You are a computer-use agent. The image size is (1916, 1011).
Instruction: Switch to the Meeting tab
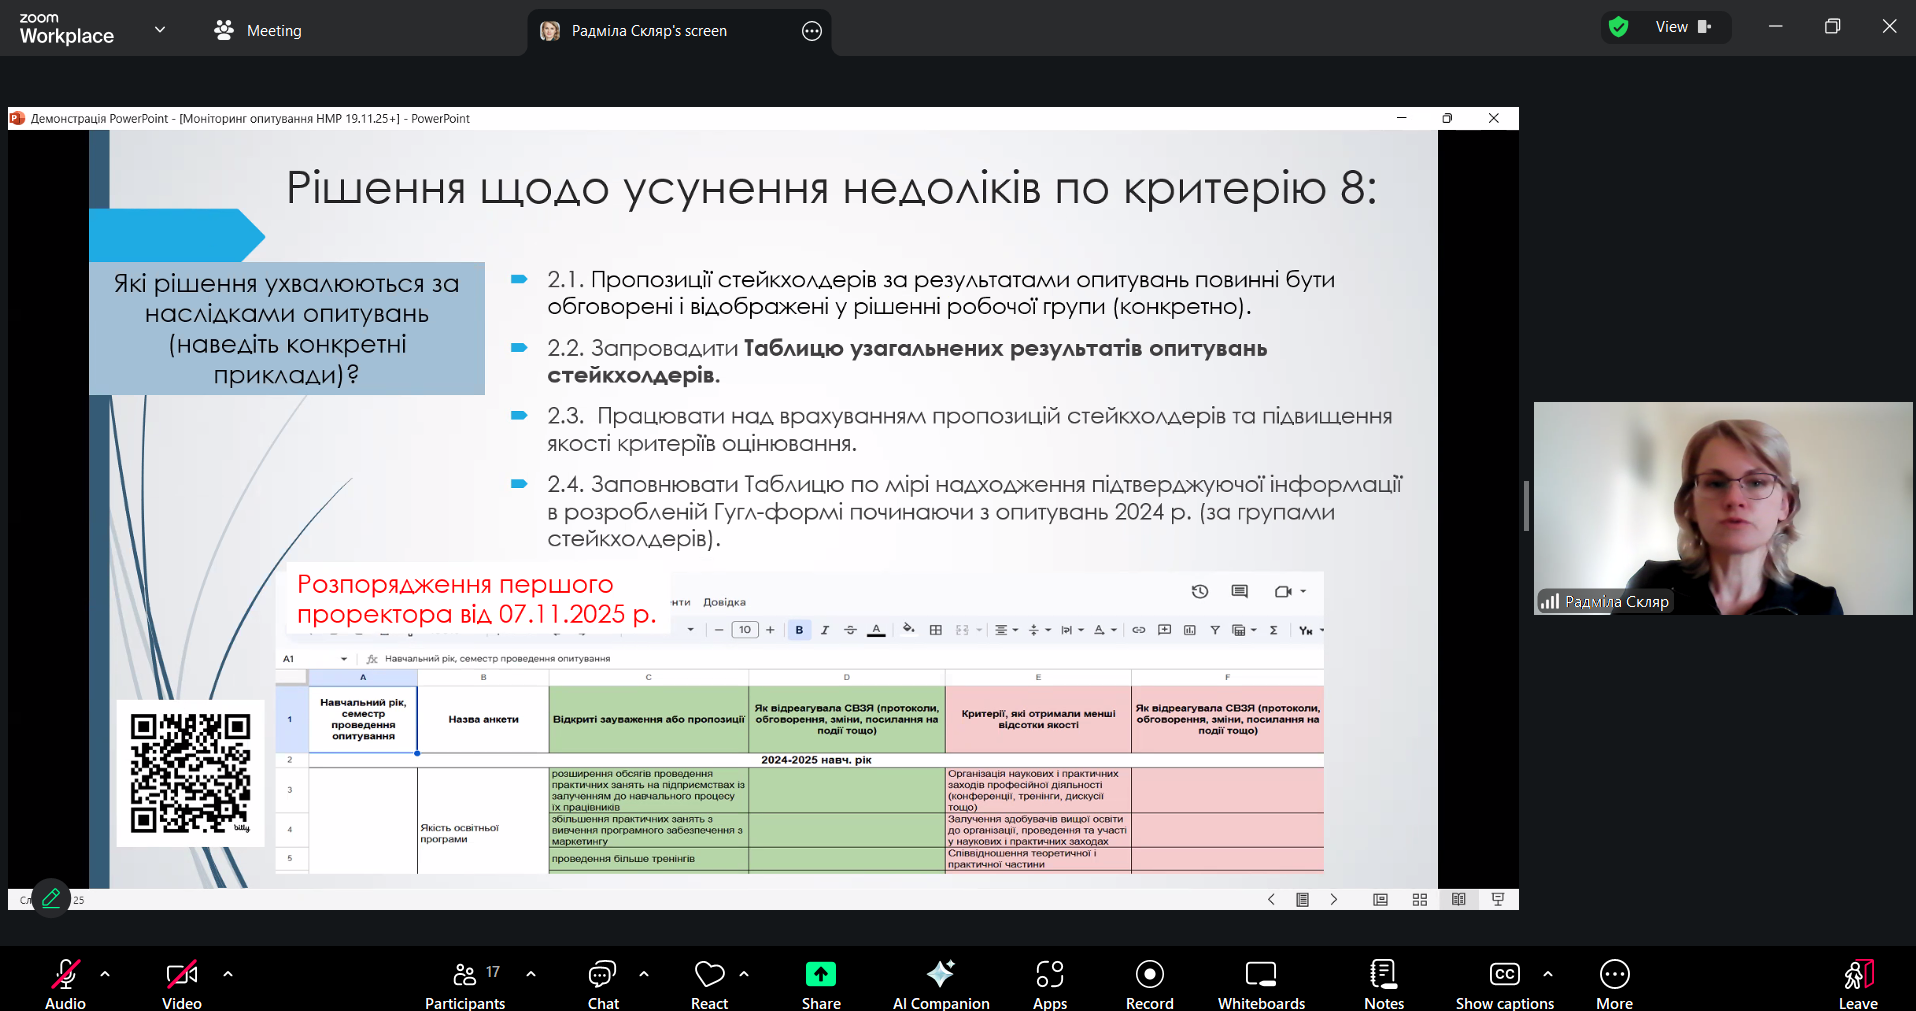tap(258, 31)
